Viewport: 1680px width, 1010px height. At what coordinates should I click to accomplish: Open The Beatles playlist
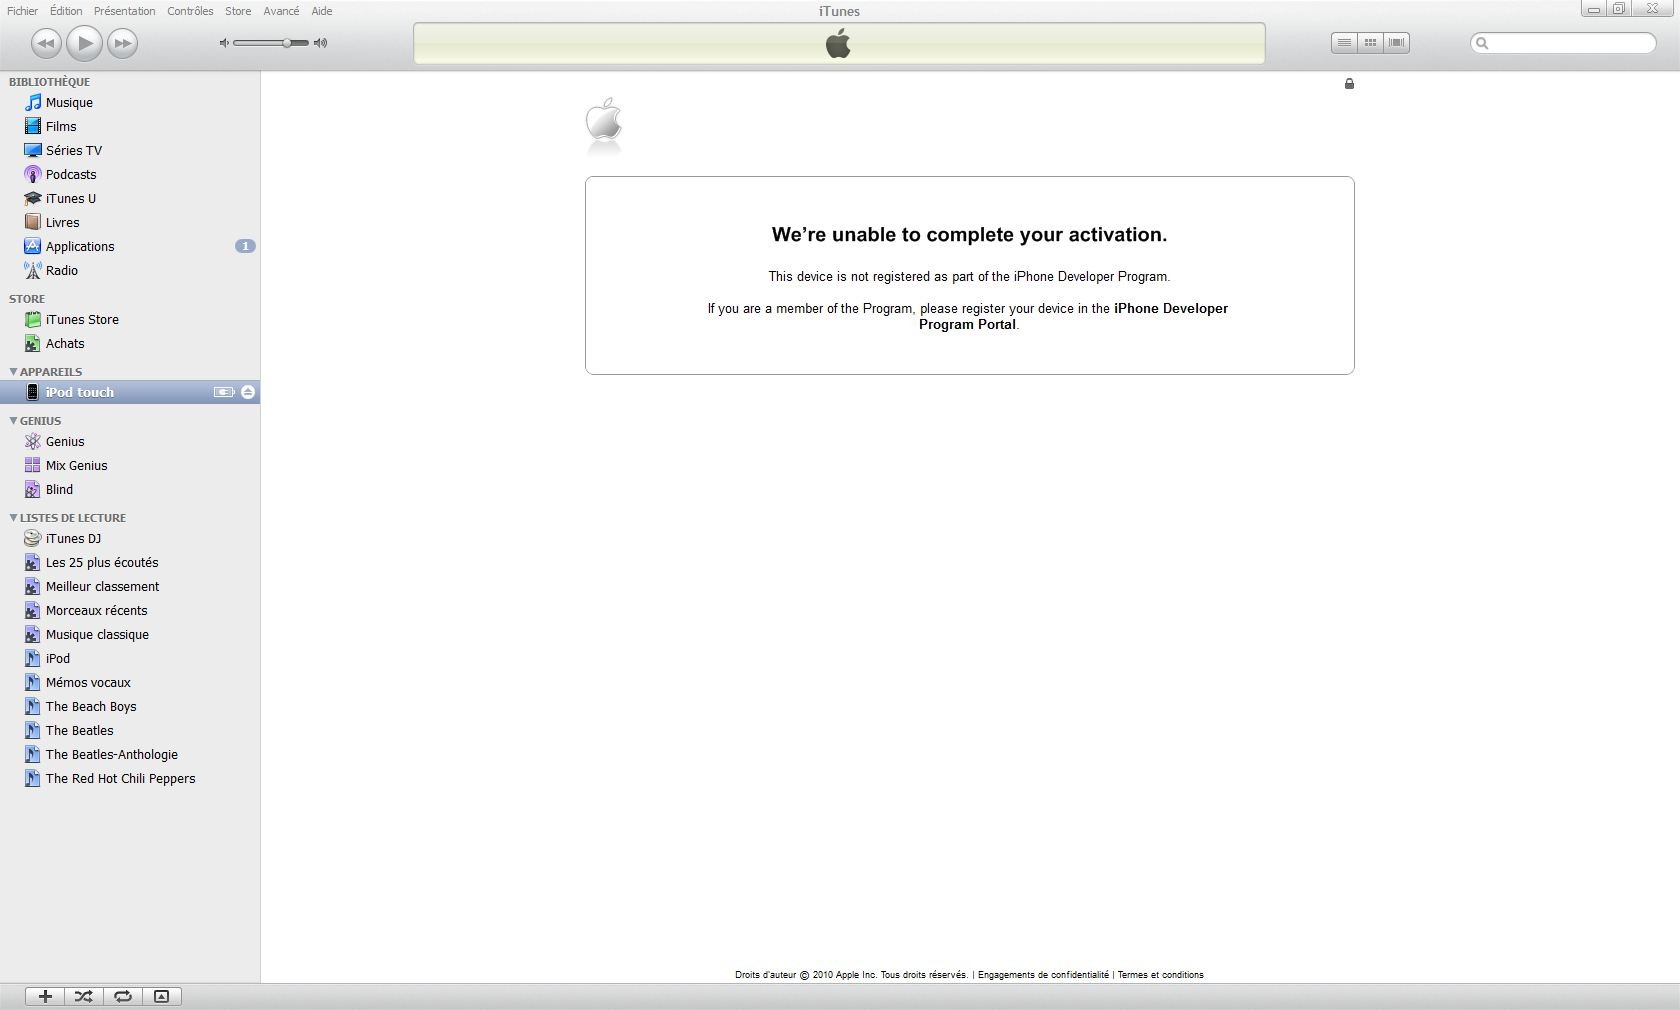[x=130, y=731]
